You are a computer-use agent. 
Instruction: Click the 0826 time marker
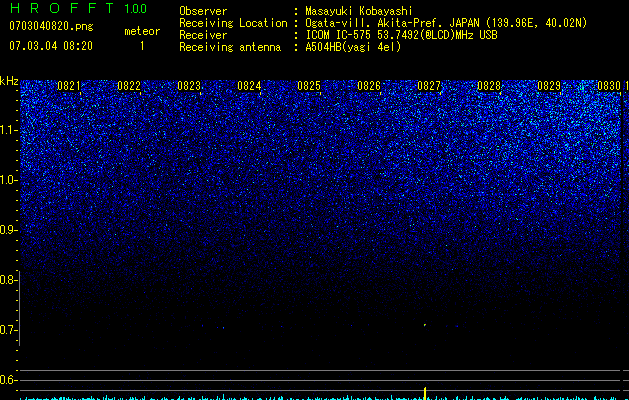[369, 86]
